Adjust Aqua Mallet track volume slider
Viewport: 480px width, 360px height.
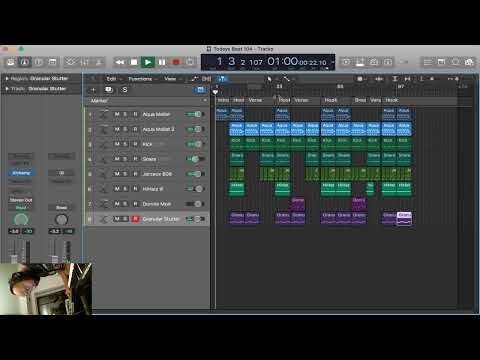195,114
